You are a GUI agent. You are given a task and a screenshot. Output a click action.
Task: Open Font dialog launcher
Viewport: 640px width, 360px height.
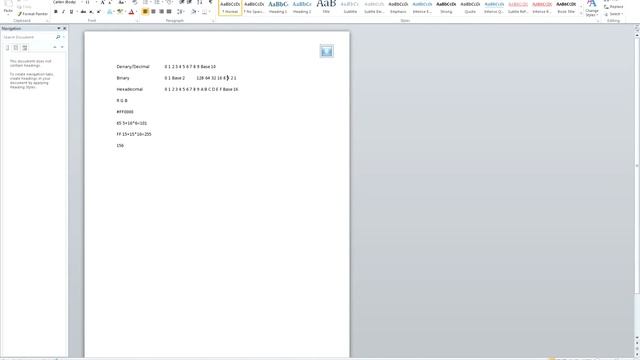click(138, 21)
